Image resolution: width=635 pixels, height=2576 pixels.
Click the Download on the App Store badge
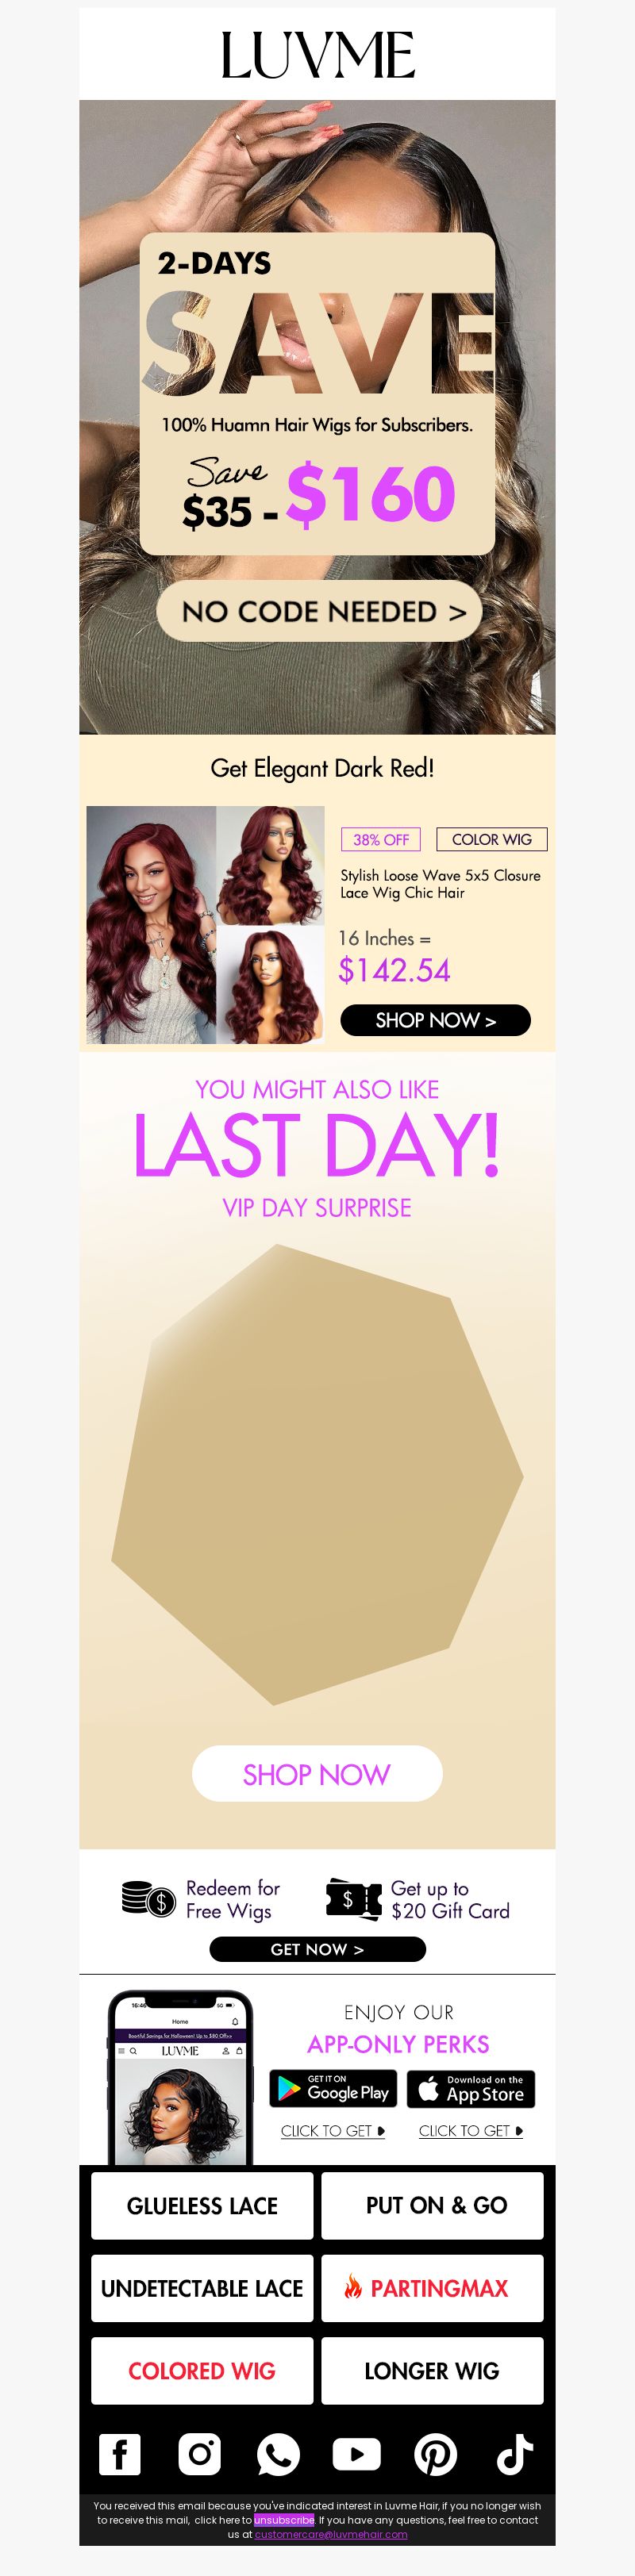click(x=471, y=2089)
